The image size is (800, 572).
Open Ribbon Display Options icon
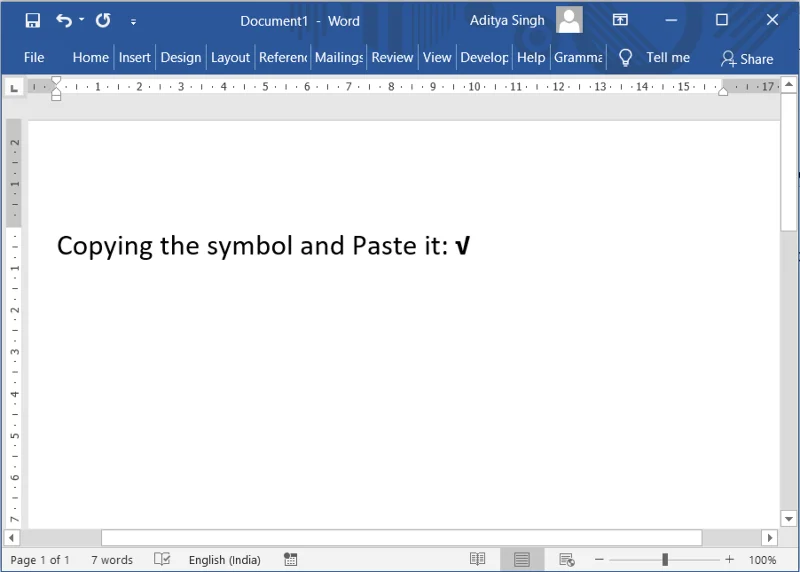click(x=620, y=20)
